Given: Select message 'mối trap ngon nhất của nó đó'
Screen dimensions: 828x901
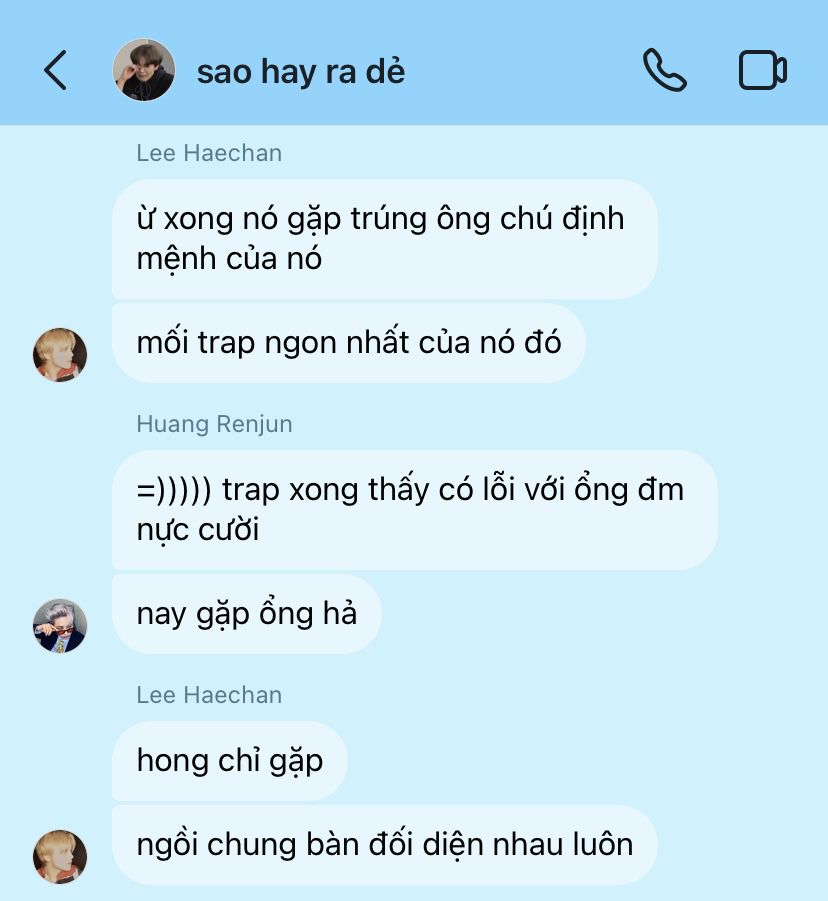Looking at the screenshot, I should (349, 343).
